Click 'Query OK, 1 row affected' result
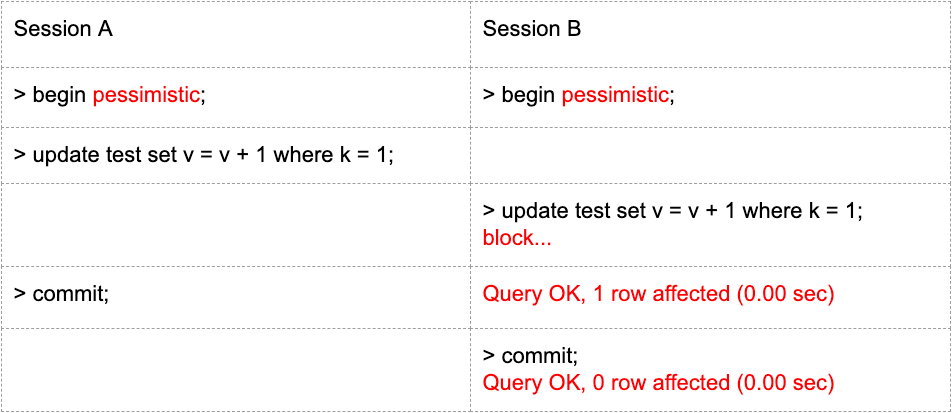The height and width of the screenshot is (413, 952). [658, 294]
